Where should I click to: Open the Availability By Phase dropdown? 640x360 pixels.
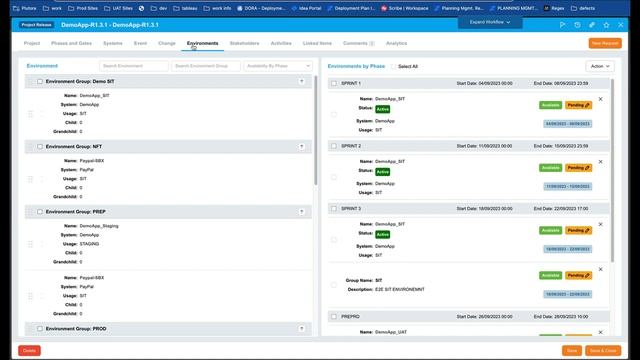pyautogui.click(x=278, y=66)
